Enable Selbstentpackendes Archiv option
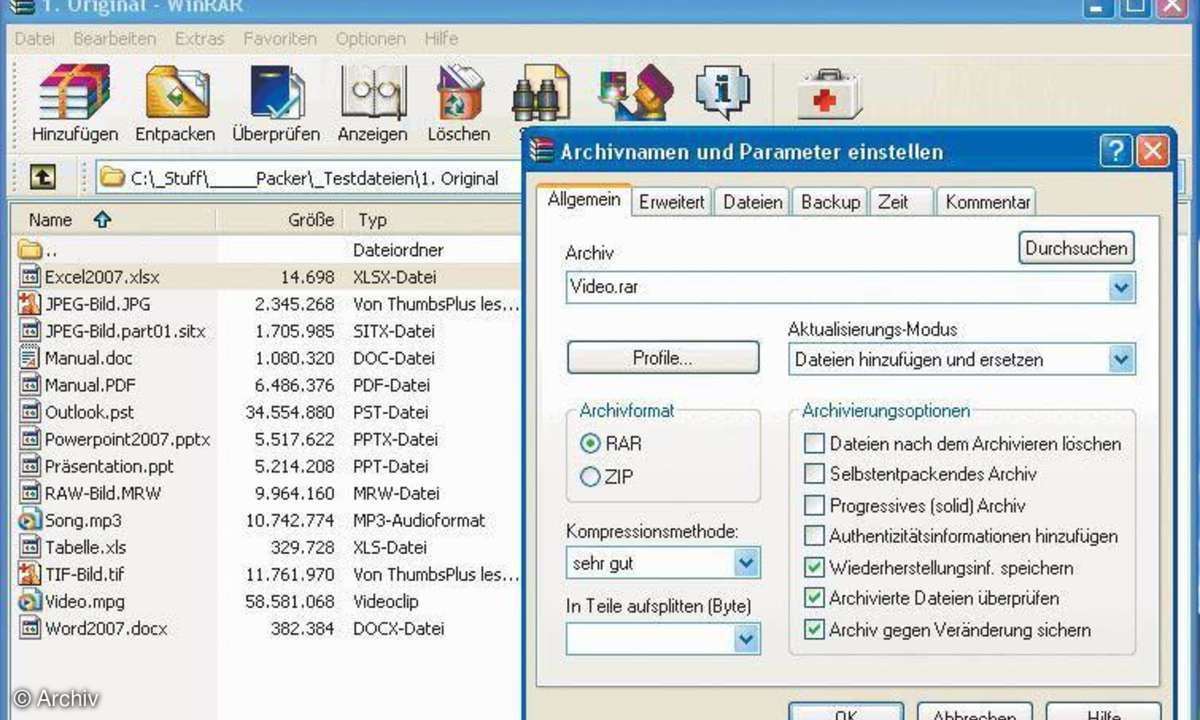Image resolution: width=1200 pixels, height=720 pixels. (815, 474)
